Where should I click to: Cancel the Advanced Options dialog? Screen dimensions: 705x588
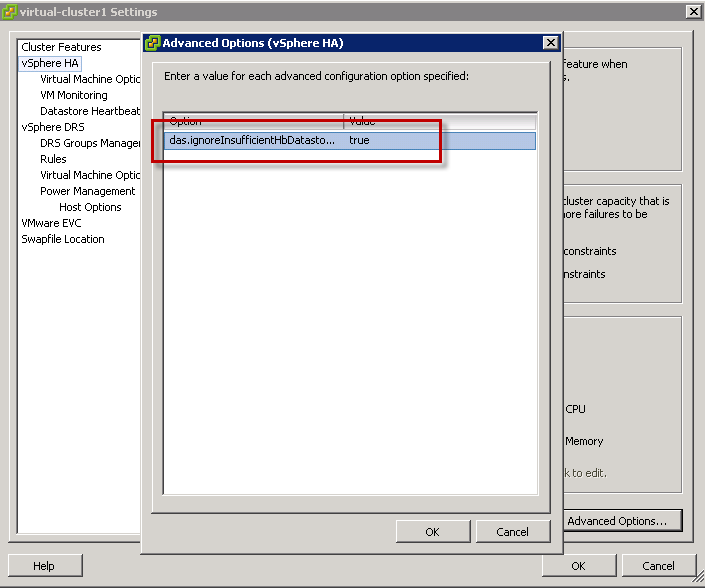(x=513, y=532)
